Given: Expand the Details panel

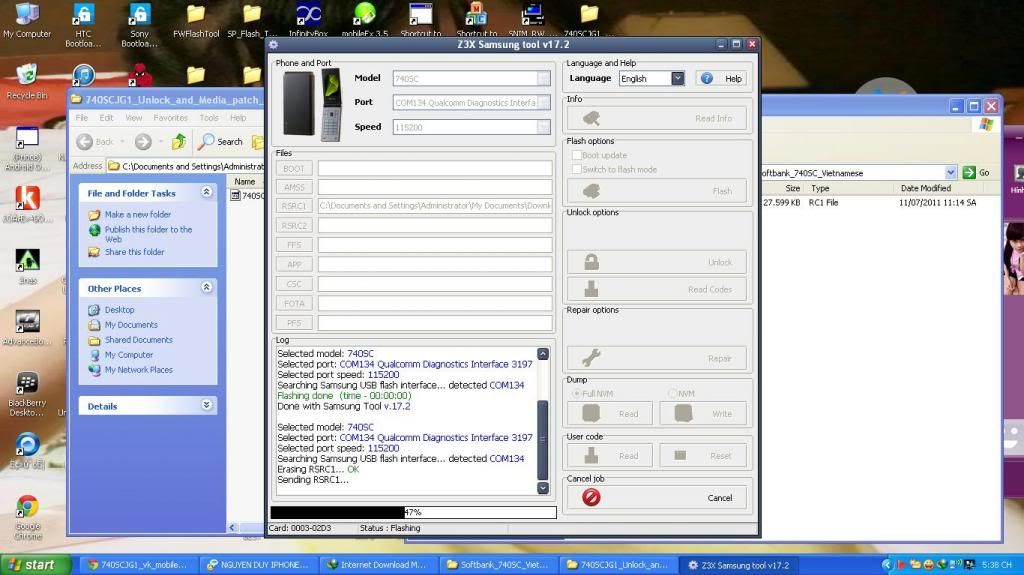Looking at the screenshot, I should pos(206,405).
